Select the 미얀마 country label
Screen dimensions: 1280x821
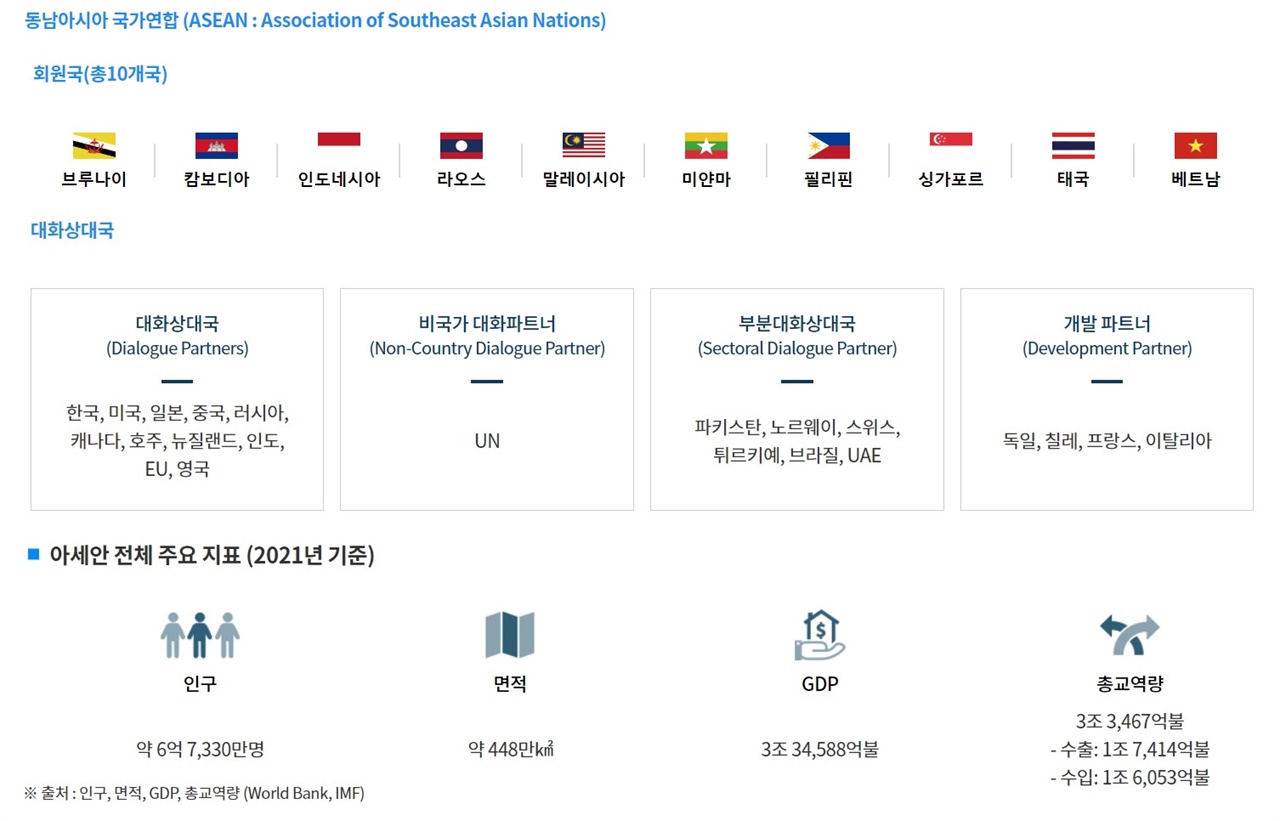[706, 180]
